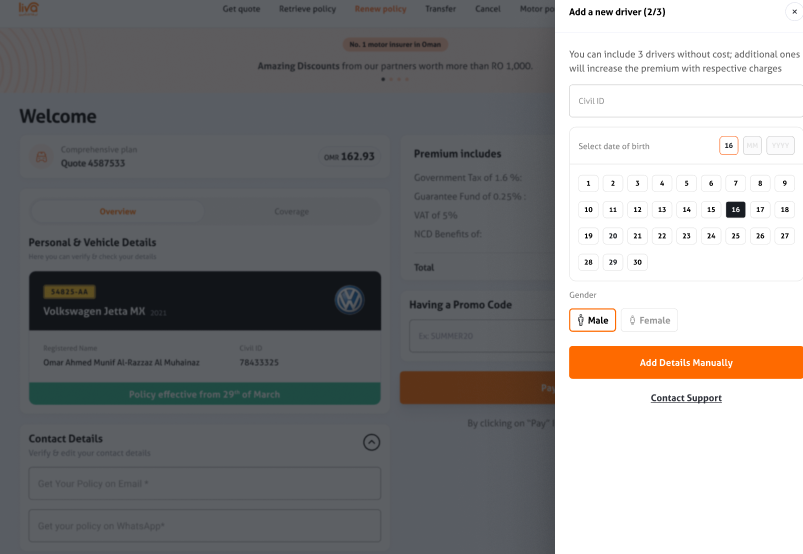Click the Volkswagen logo on the vehicle card

tap(349, 300)
